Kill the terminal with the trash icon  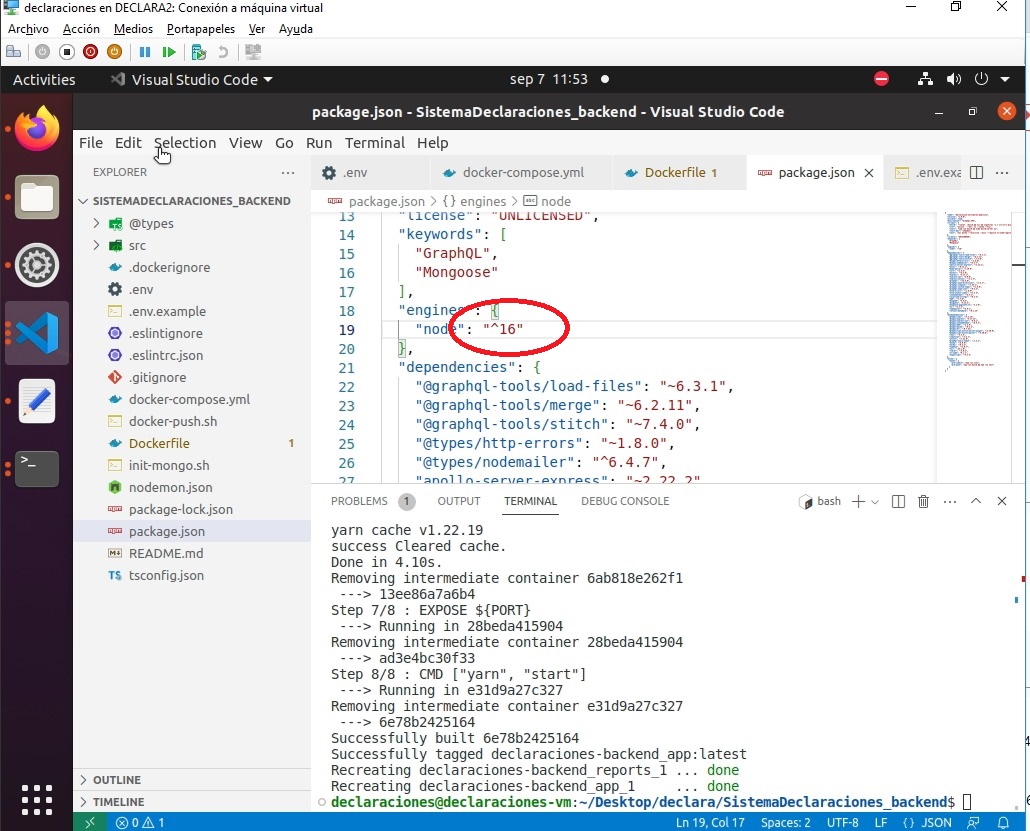923,501
